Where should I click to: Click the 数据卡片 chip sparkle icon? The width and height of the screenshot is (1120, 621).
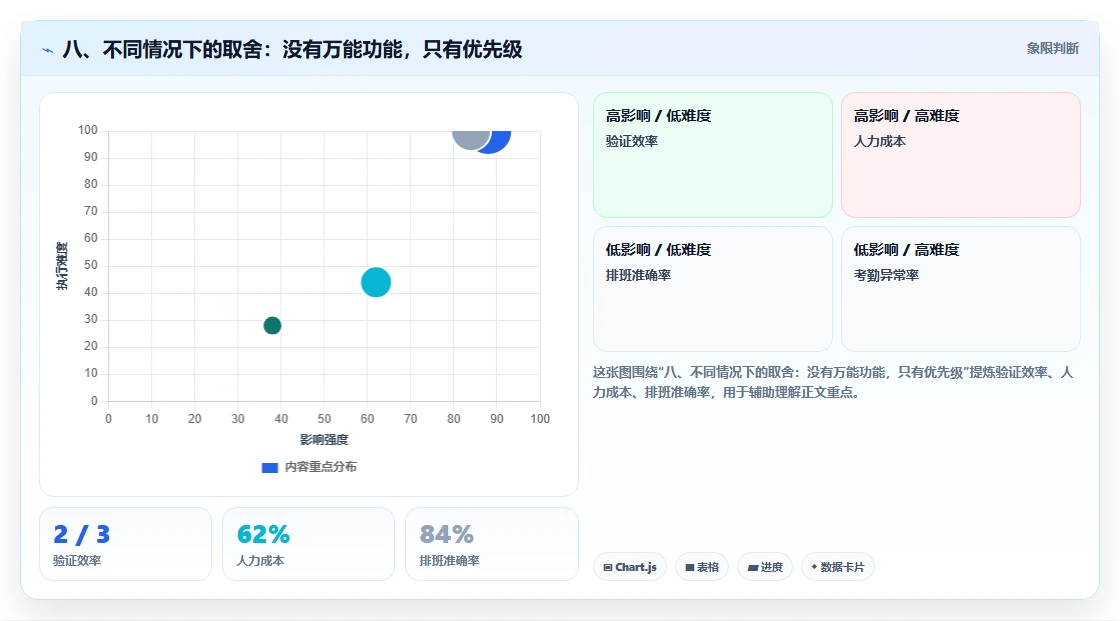(814, 567)
